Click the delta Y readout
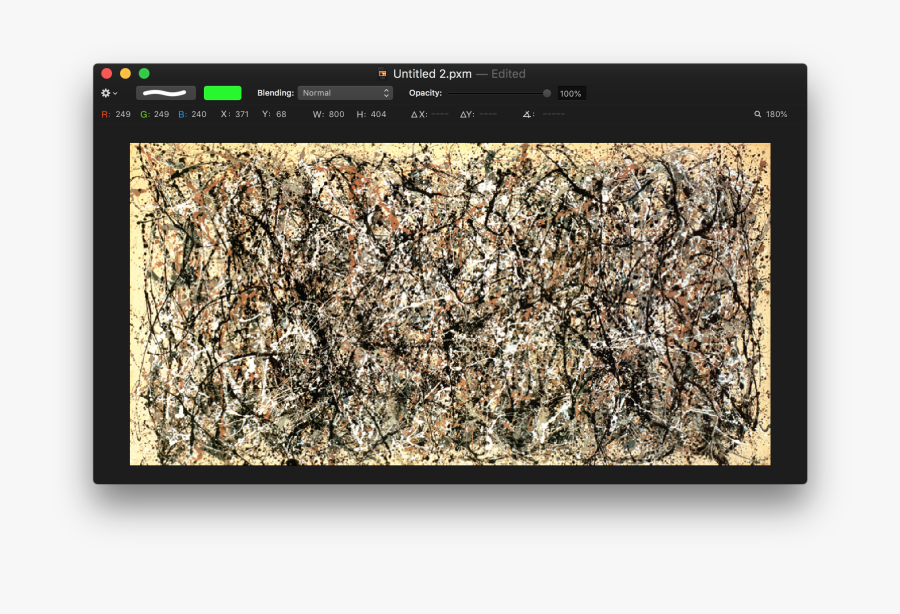The width and height of the screenshot is (900, 614). 478,115
